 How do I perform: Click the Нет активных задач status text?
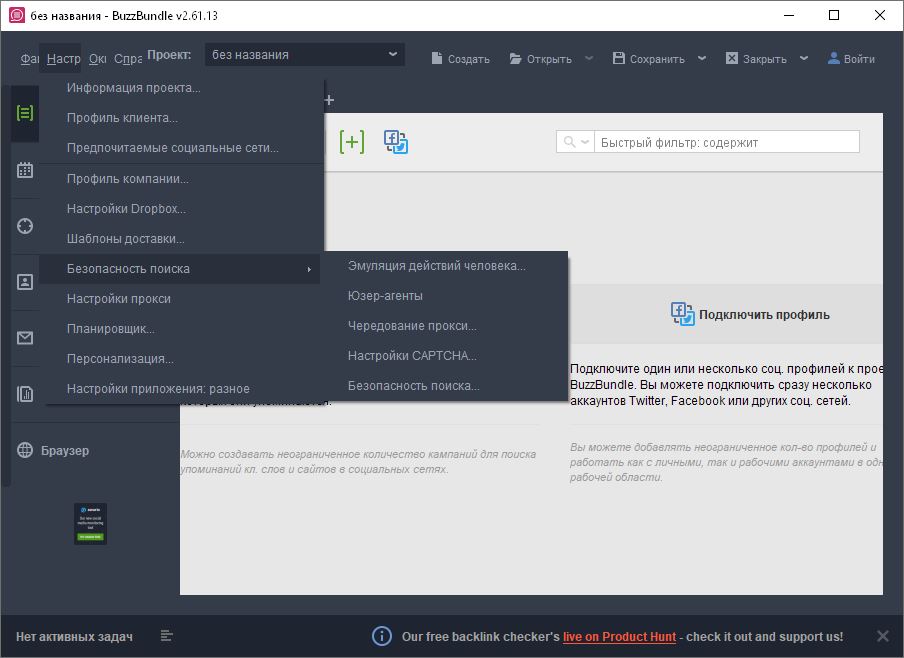click(74, 637)
